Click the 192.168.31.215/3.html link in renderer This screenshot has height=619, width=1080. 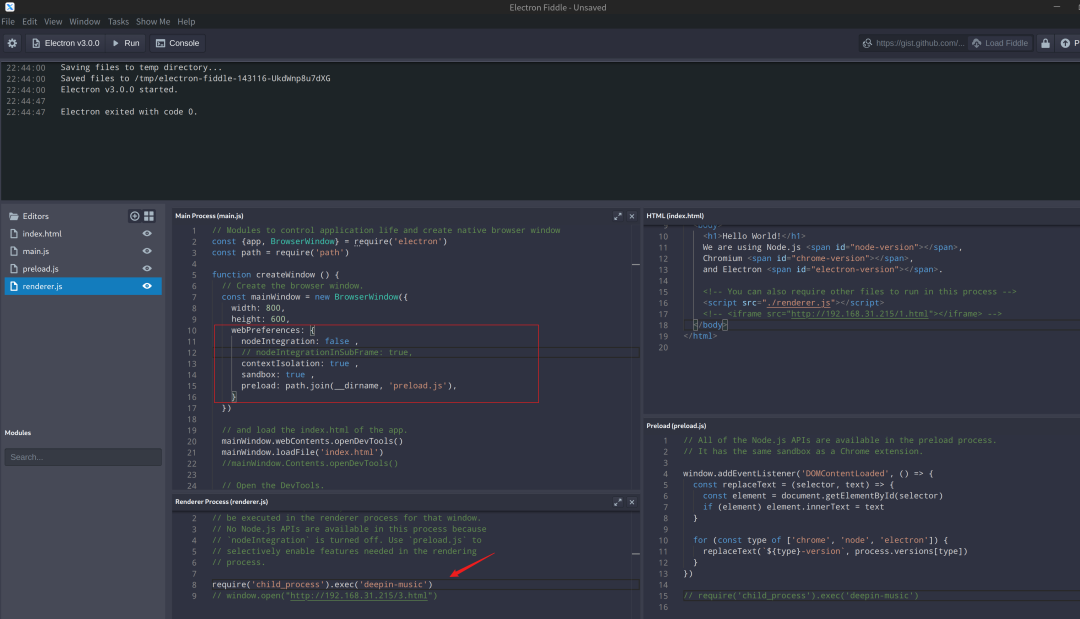[358, 596]
